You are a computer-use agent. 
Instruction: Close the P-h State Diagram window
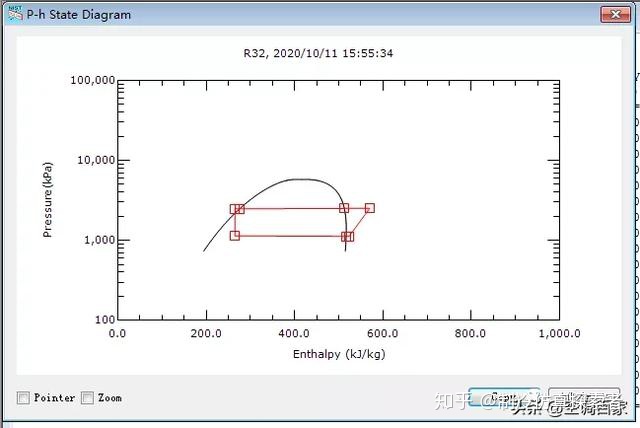(616, 15)
